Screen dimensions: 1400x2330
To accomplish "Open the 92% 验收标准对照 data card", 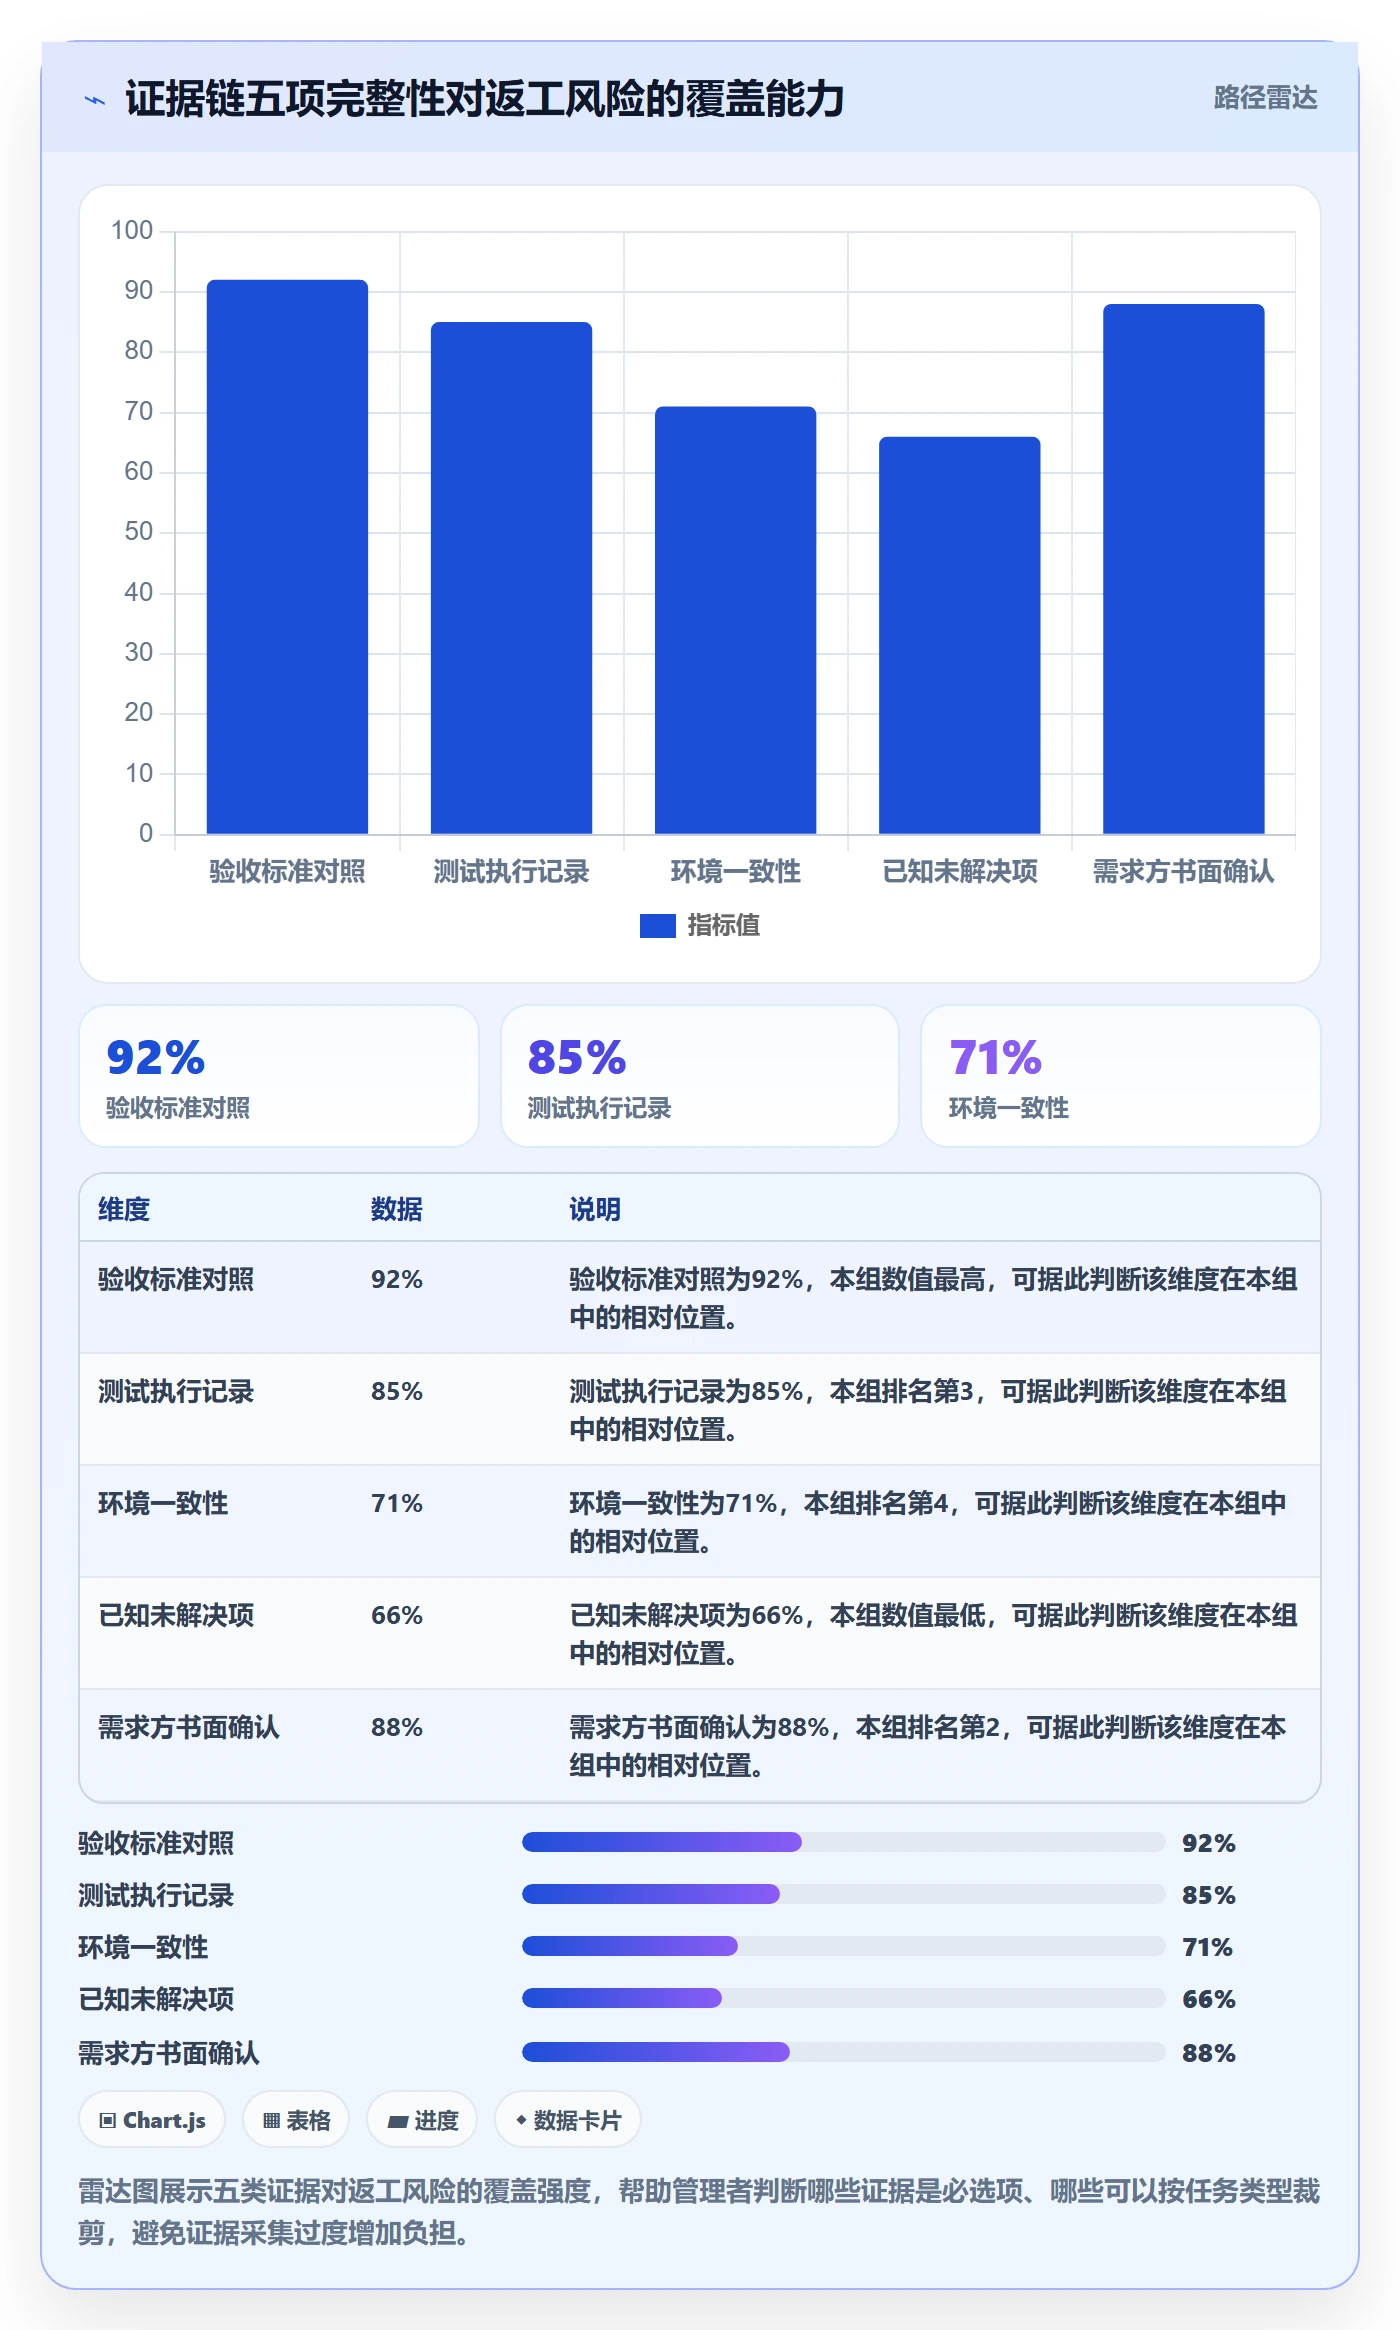I will point(279,1076).
